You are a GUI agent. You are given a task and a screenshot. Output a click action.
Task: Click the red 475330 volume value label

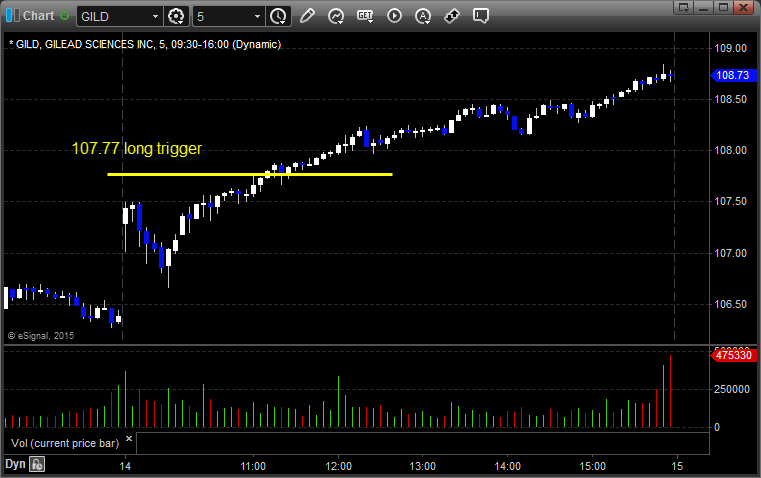pos(733,355)
